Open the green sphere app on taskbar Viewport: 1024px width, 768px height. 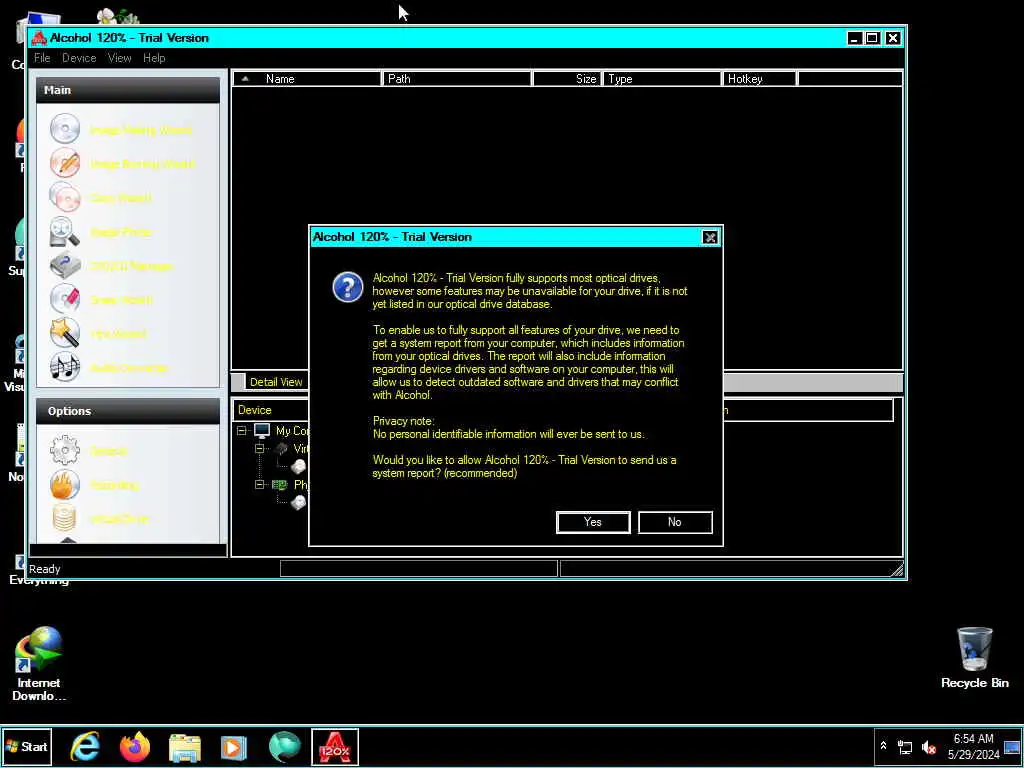[285, 747]
